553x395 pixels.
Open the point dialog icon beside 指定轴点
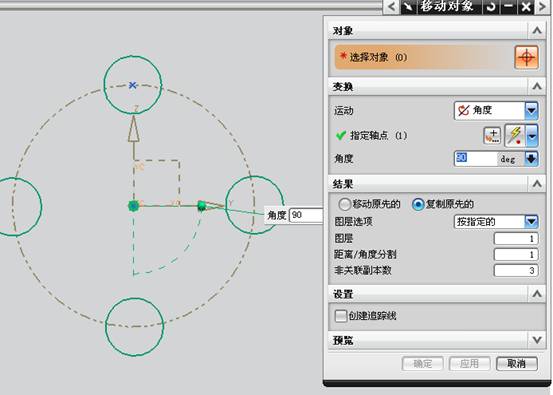pyautogui.click(x=492, y=136)
